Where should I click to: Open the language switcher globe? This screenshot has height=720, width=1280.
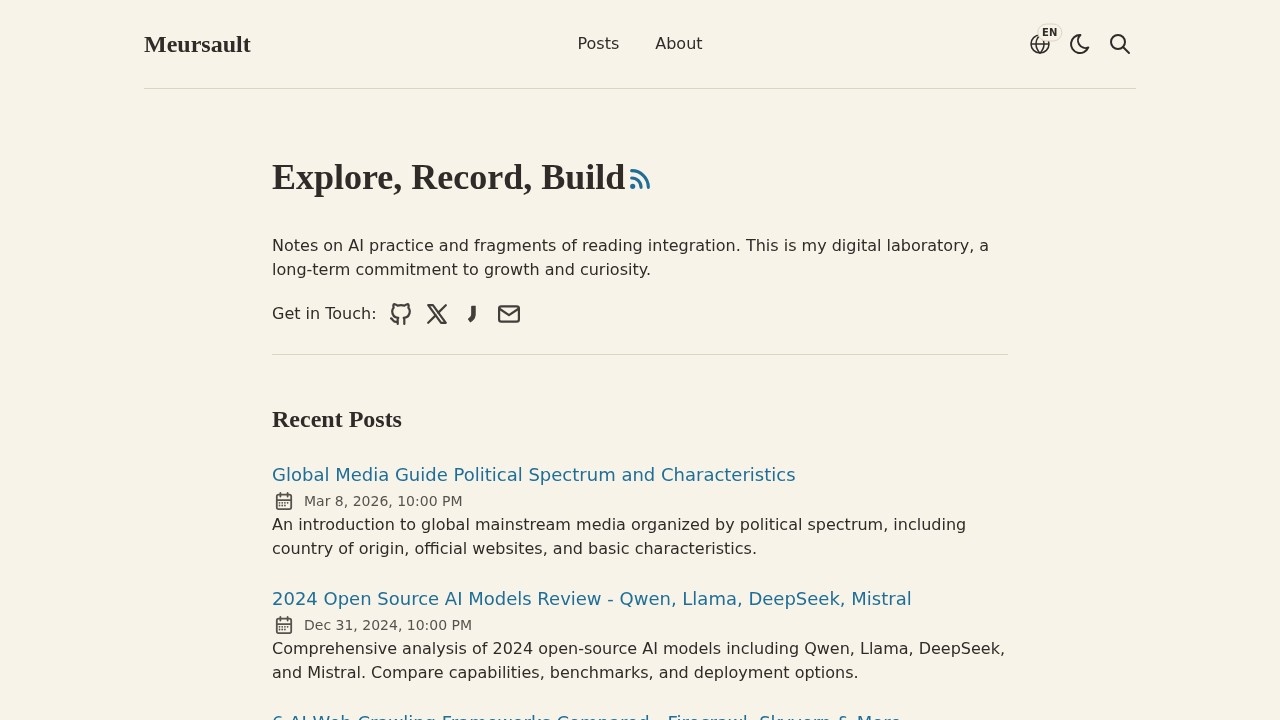[x=1040, y=44]
